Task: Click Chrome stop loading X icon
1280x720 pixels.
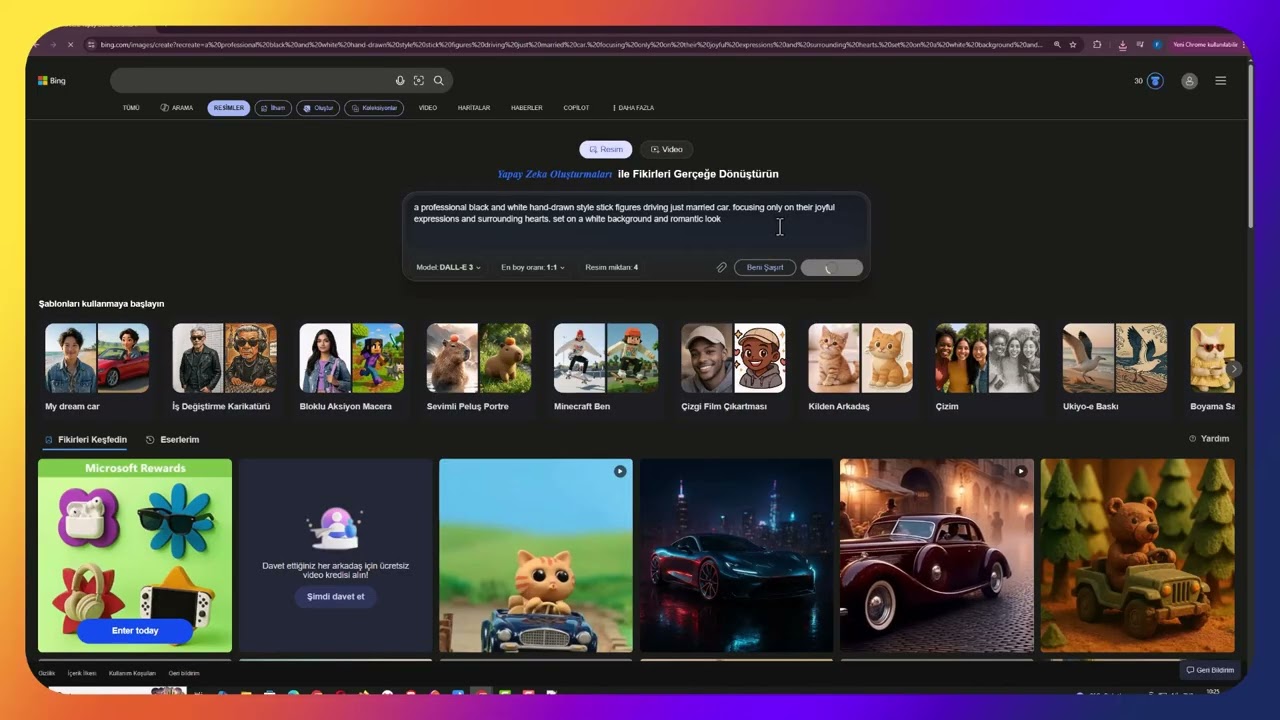Action: click(70, 45)
